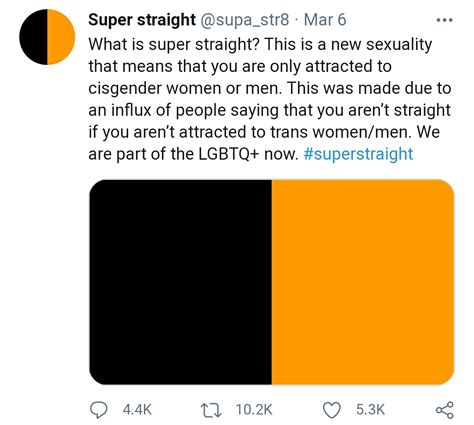Open the Mar 6 timestamp link

[x=325, y=20]
